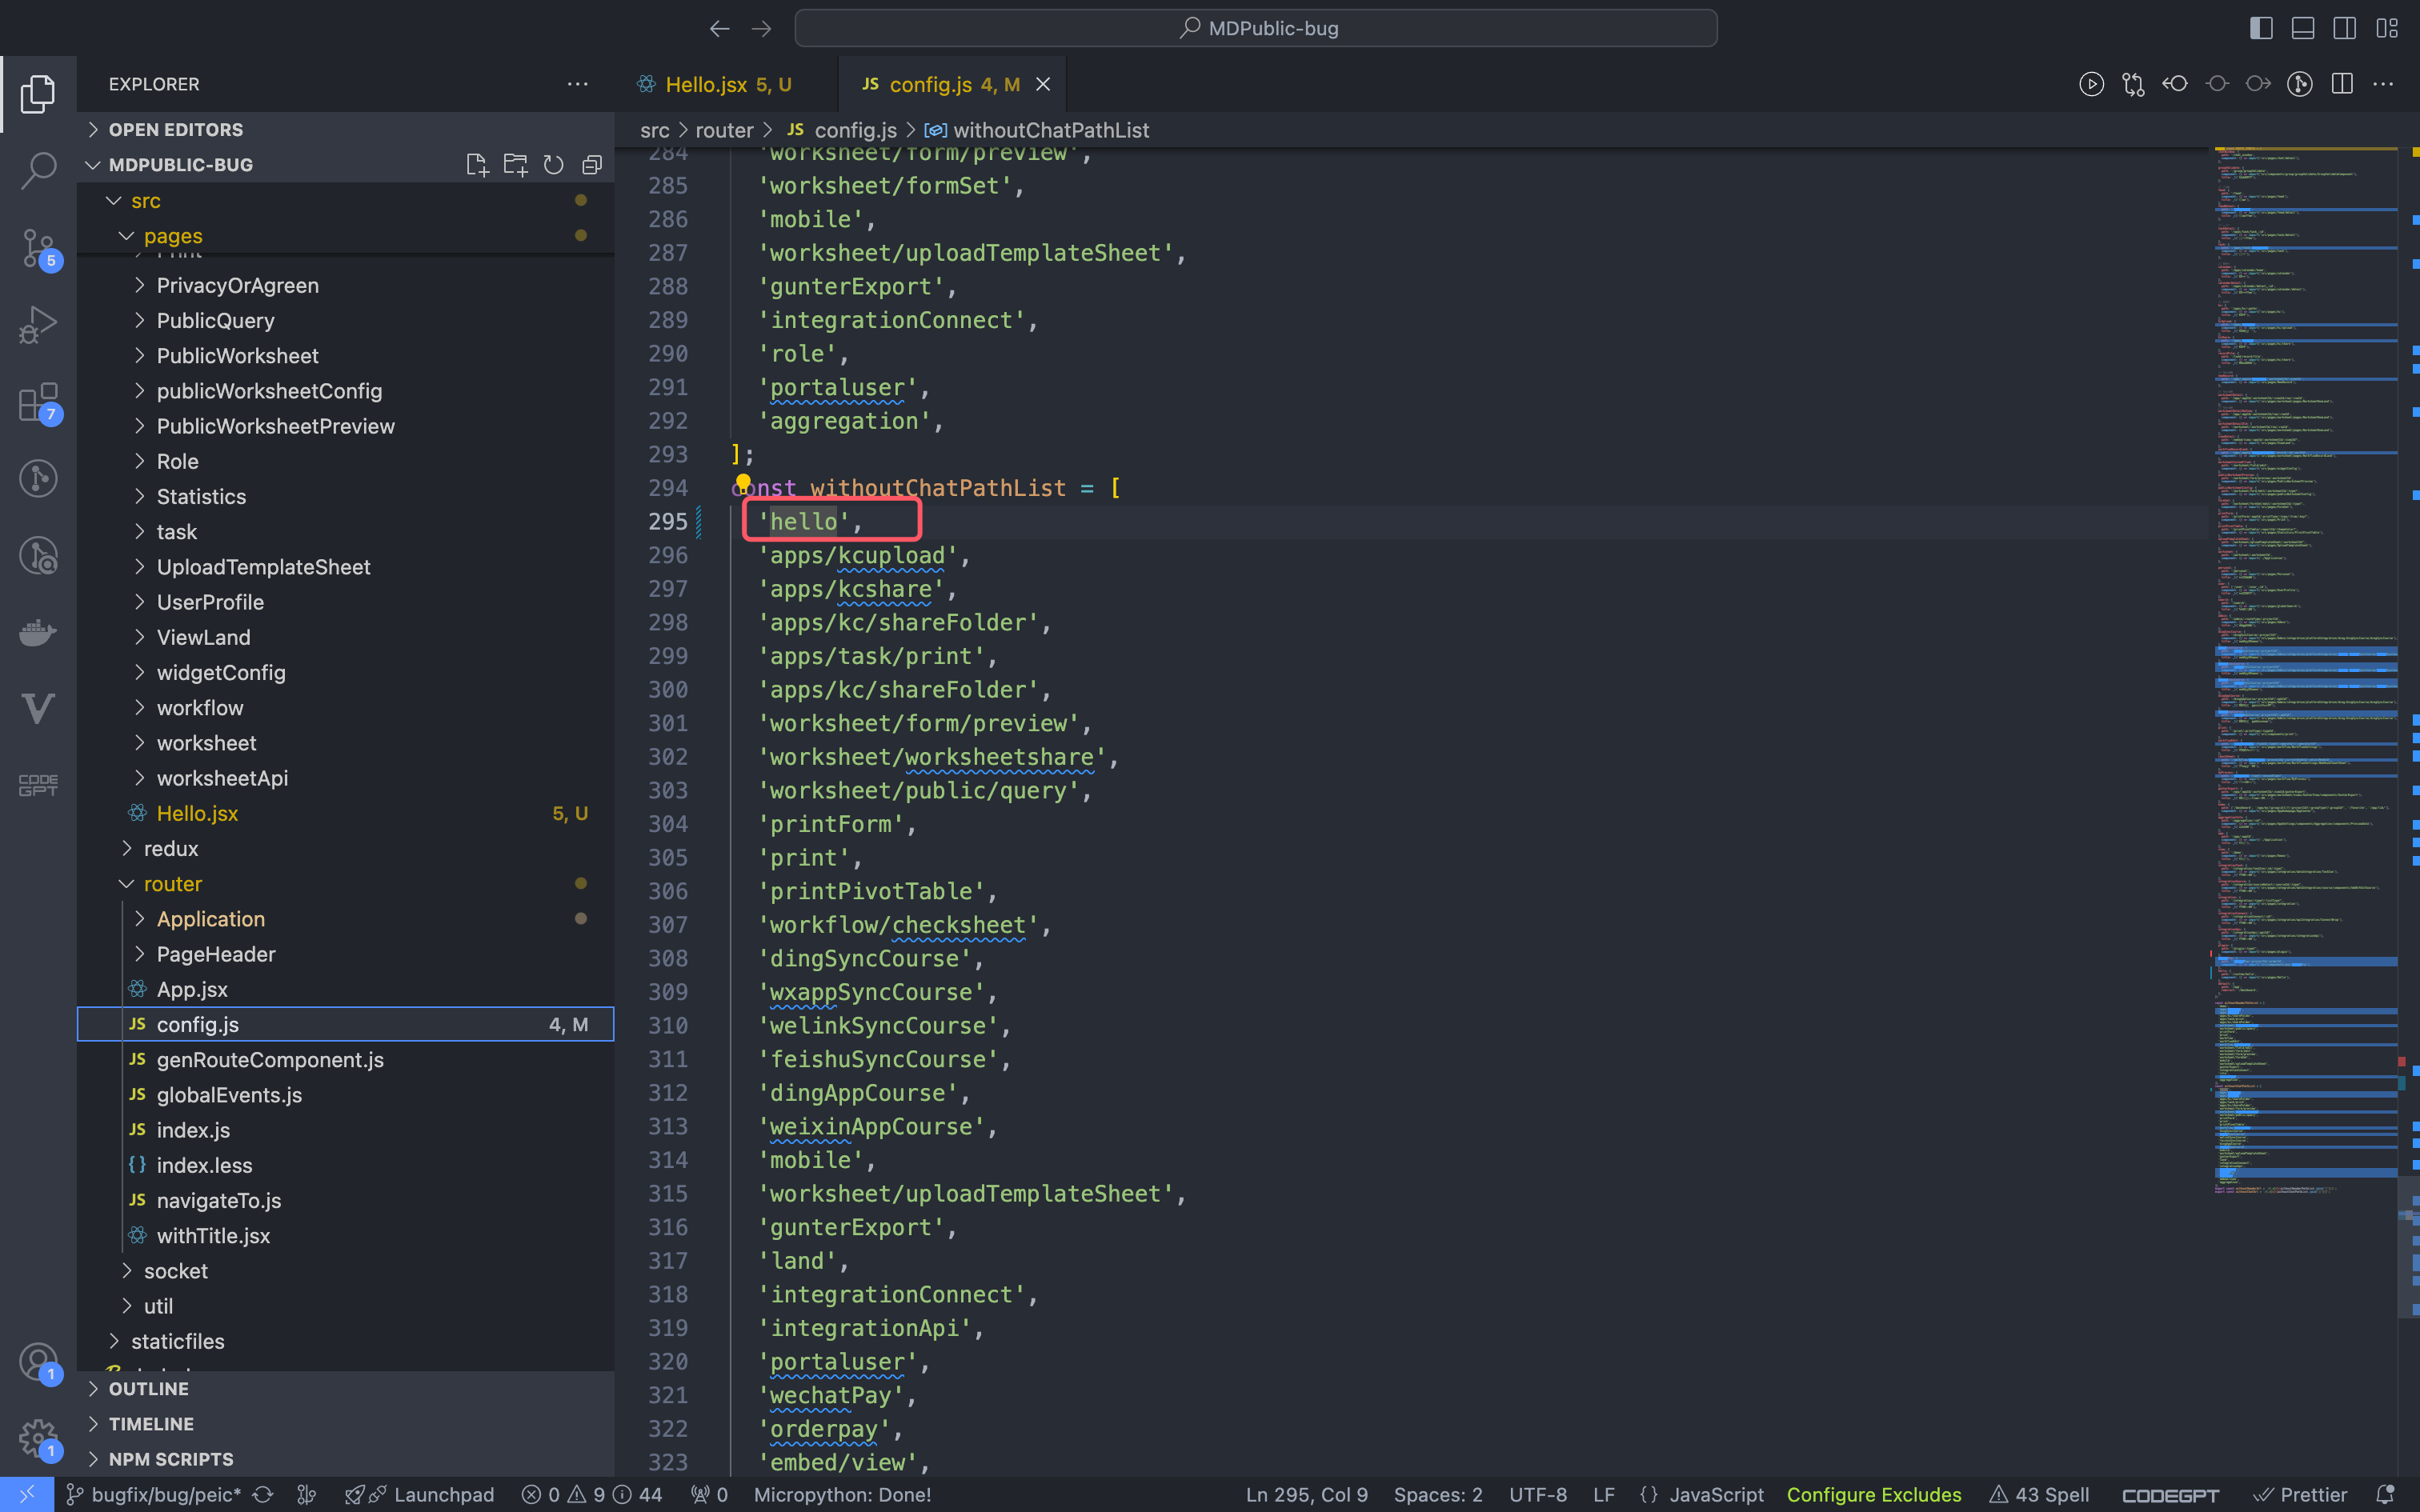Viewport: 2420px width, 1512px height.
Task: Collapse the router folder
Action: [x=346, y=884]
